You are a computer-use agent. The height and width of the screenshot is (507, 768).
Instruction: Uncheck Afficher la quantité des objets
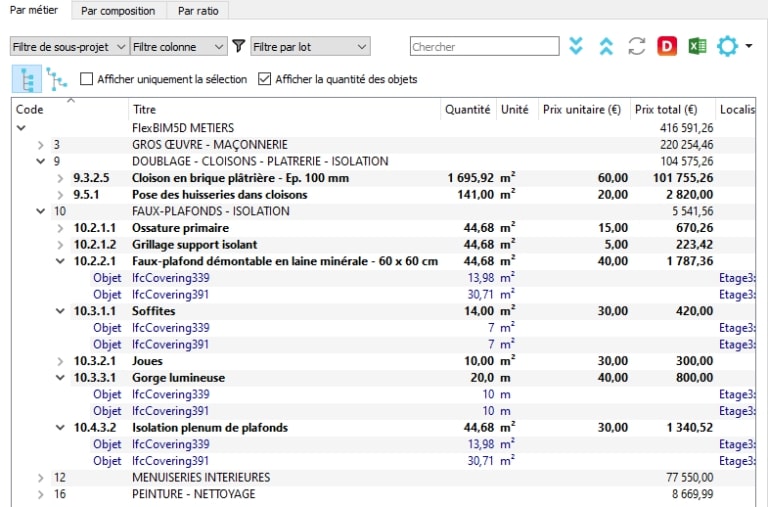point(264,79)
